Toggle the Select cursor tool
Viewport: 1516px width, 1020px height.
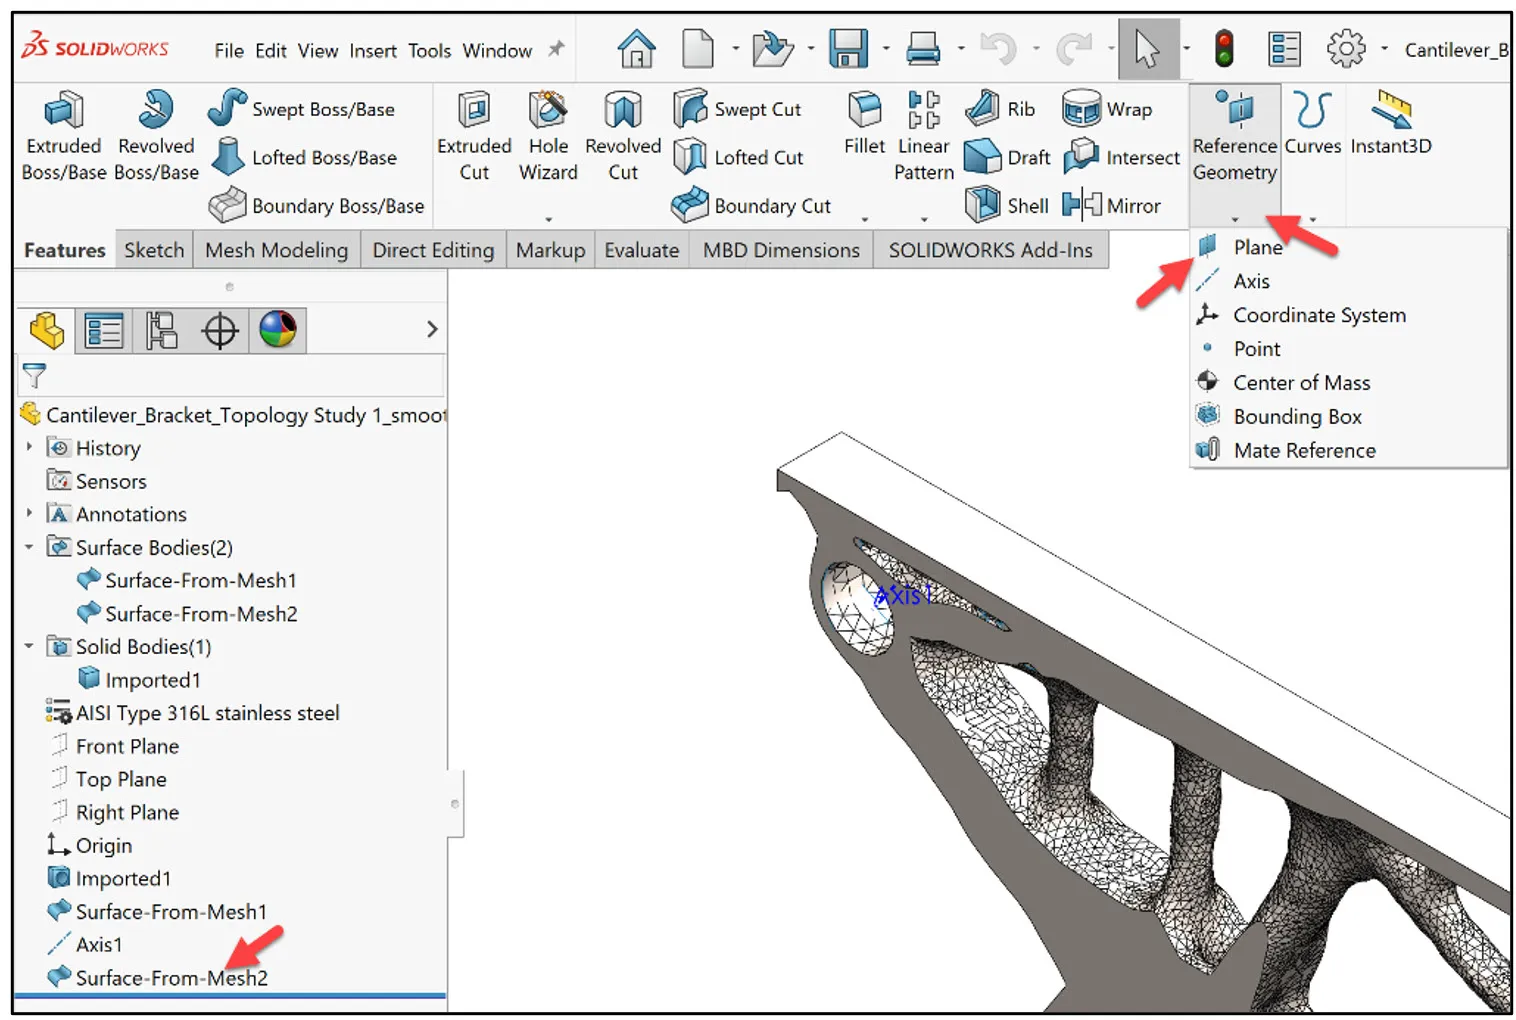coord(1147,49)
